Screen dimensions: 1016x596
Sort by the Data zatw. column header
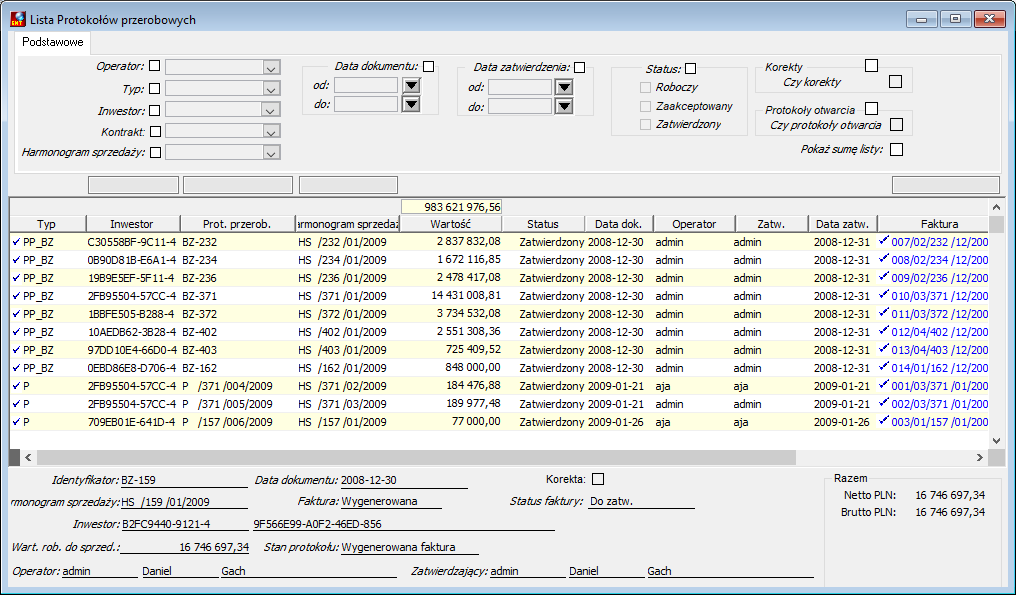[x=842, y=224]
